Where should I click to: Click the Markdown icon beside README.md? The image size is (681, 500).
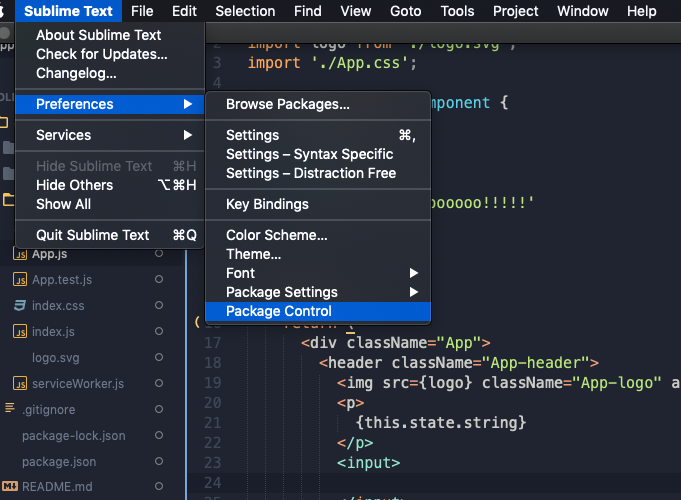pos(10,486)
